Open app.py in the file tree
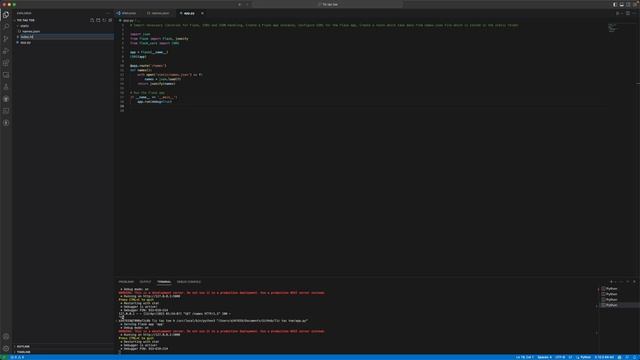The width and height of the screenshot is (640, 360). (x=25, y=42)
